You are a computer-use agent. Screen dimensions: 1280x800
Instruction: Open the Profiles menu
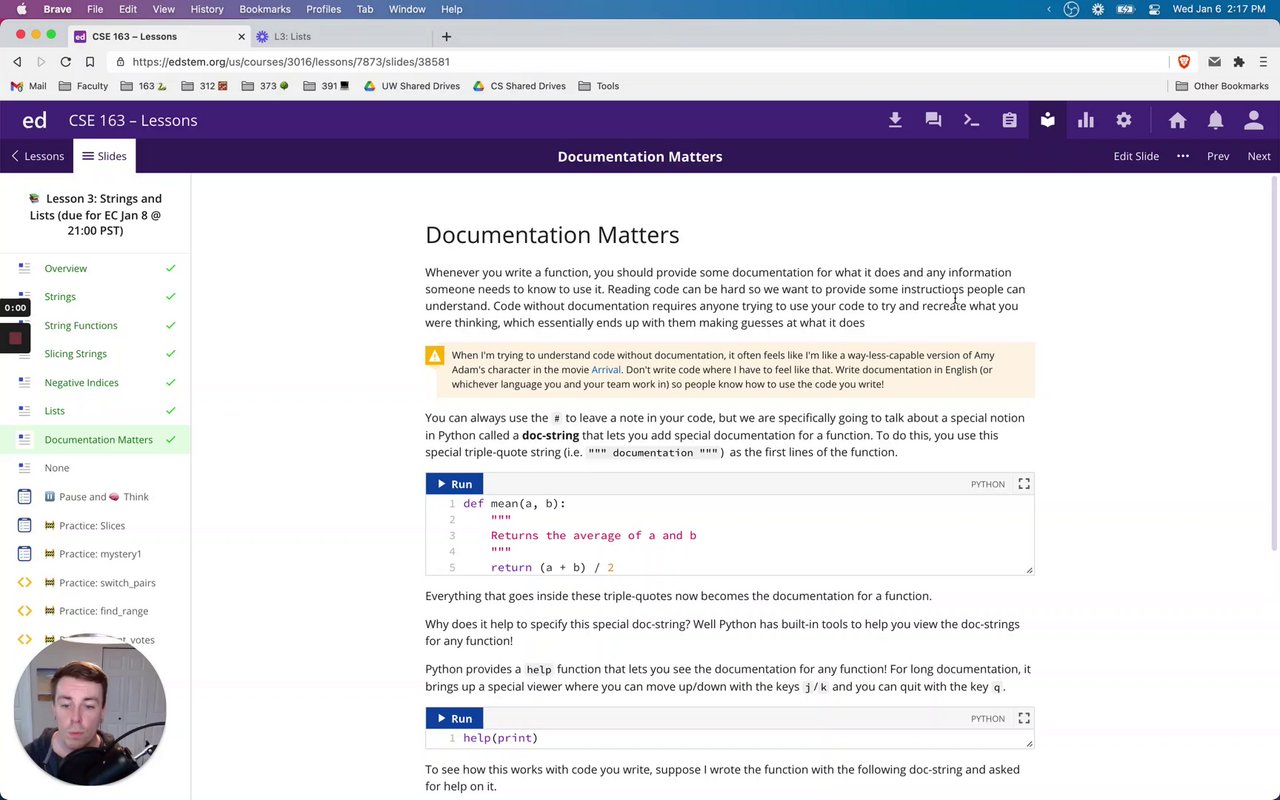323,9
